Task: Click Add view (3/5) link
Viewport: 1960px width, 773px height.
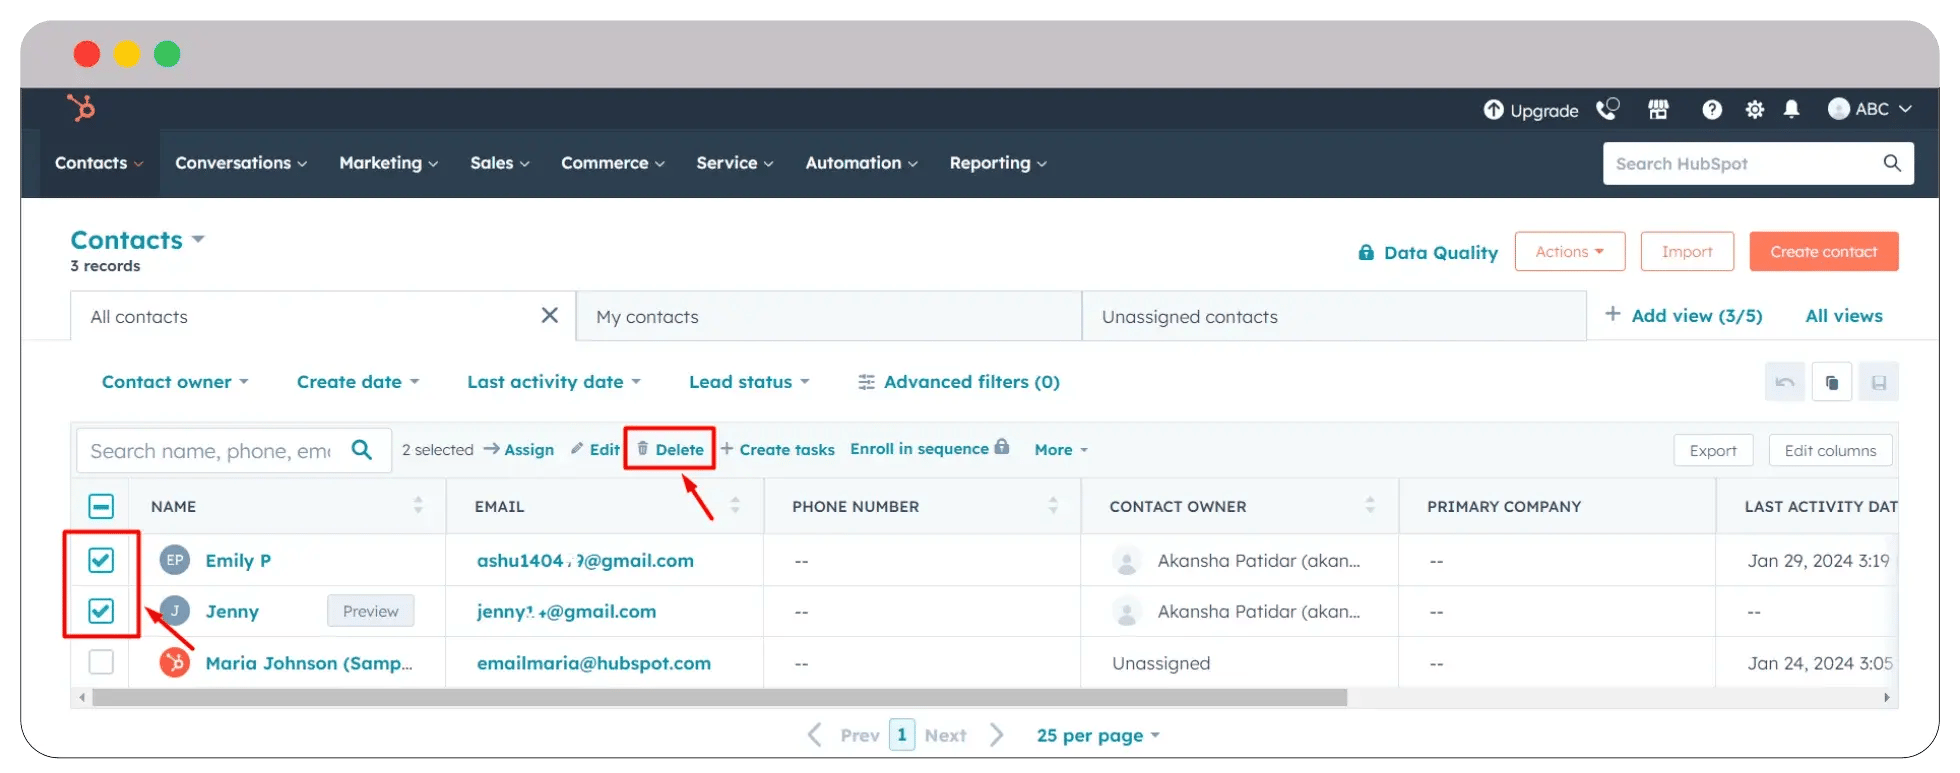Action: pyautogui.click(x=1683, y=316)
